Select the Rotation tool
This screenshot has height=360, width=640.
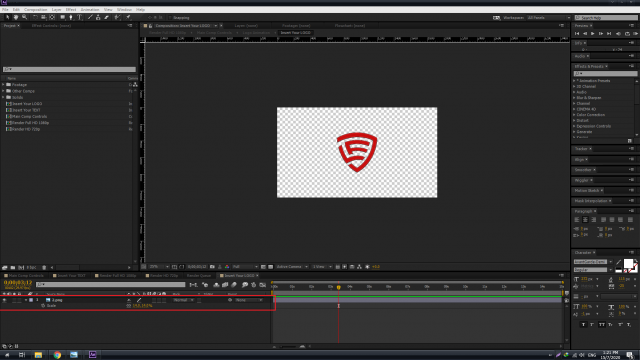pyautogui.click(x=35, y=17)
